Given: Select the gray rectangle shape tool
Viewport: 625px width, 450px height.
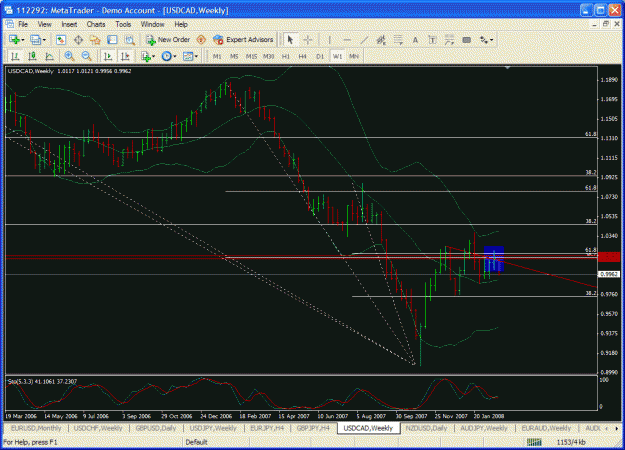Looking at the screenshot, I should coord(466,40).
